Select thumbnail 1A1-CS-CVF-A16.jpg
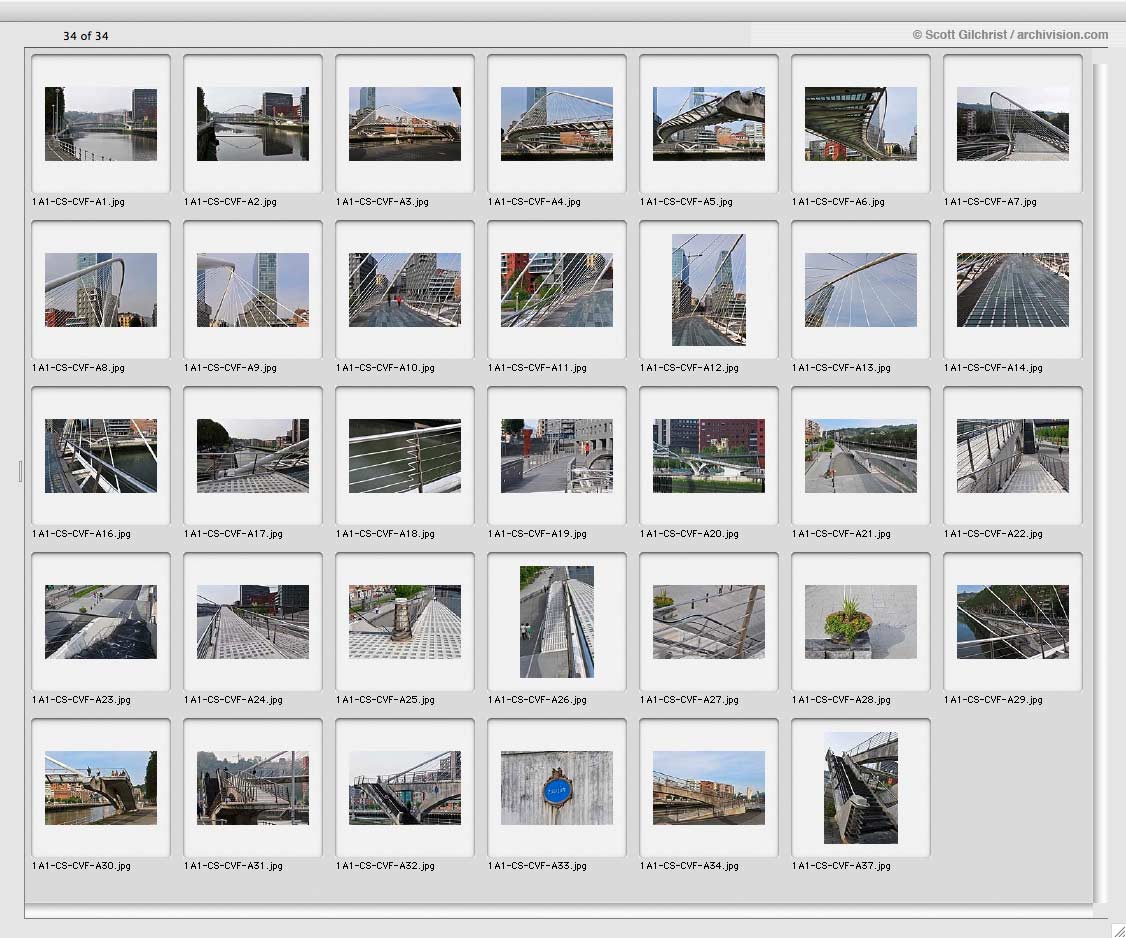 tap(101, 455)
